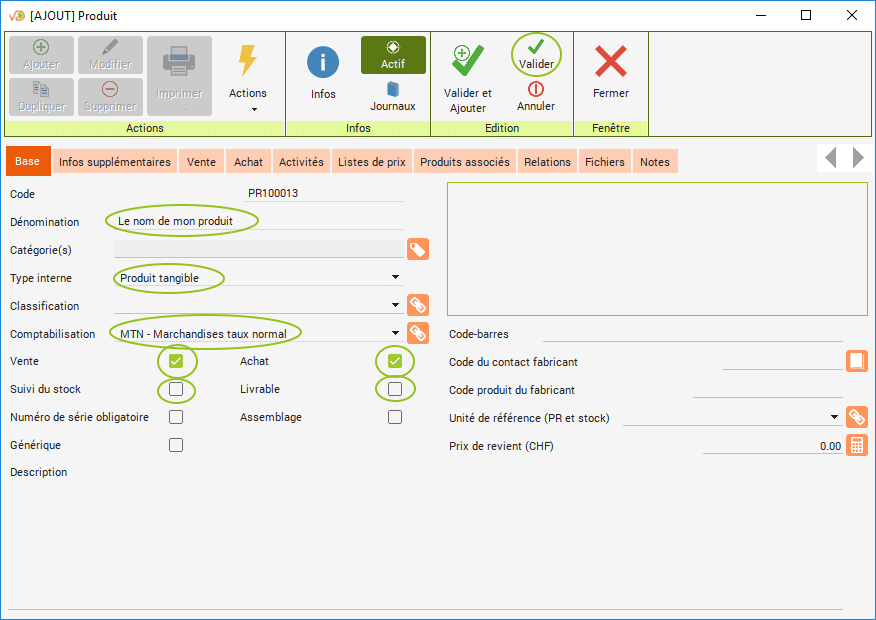Image resolution: width=876 pixels, height=620 pixels.
Task: Open the Comptabilisation dropdown list
Action: pos(395,333)
